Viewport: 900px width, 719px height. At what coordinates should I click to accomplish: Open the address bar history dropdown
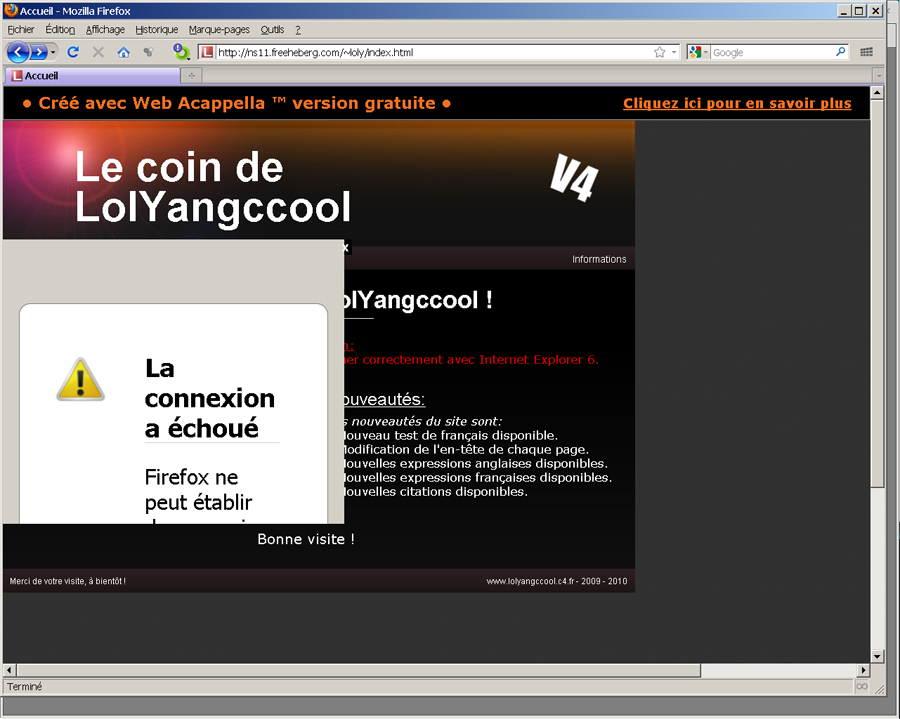pyautogui.click(x=674, y=52)
